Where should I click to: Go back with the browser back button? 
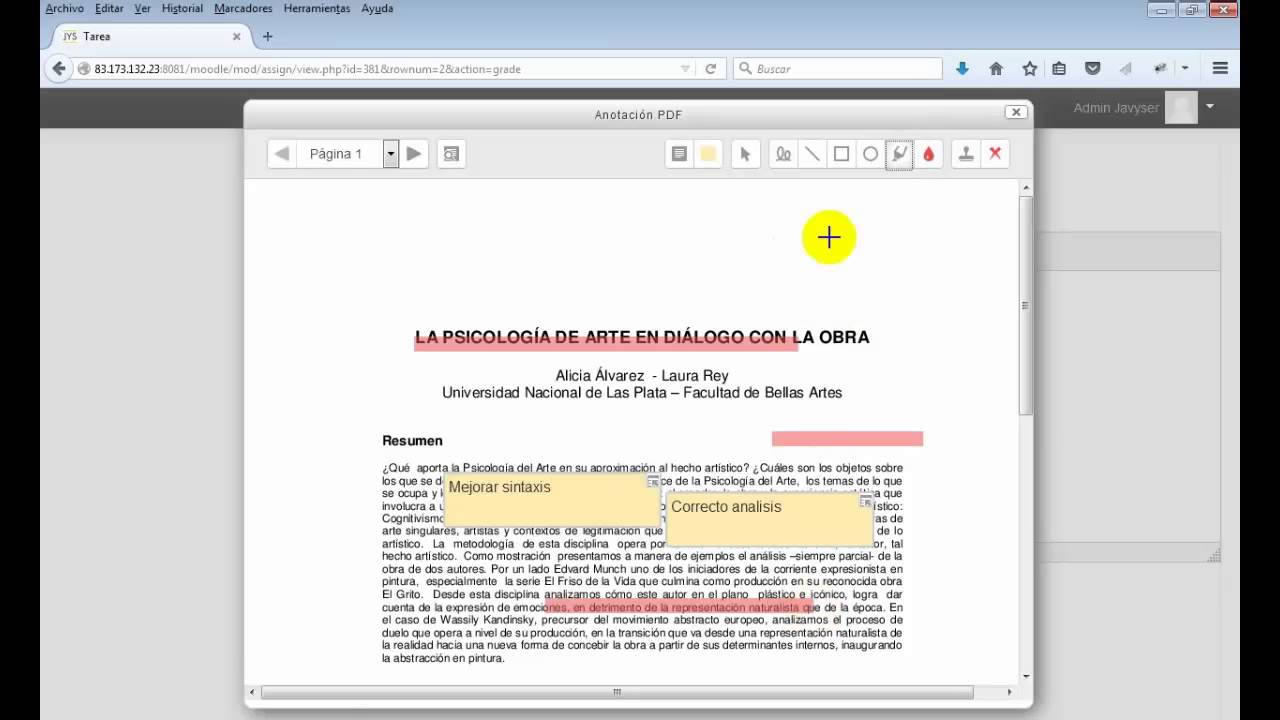59,69
